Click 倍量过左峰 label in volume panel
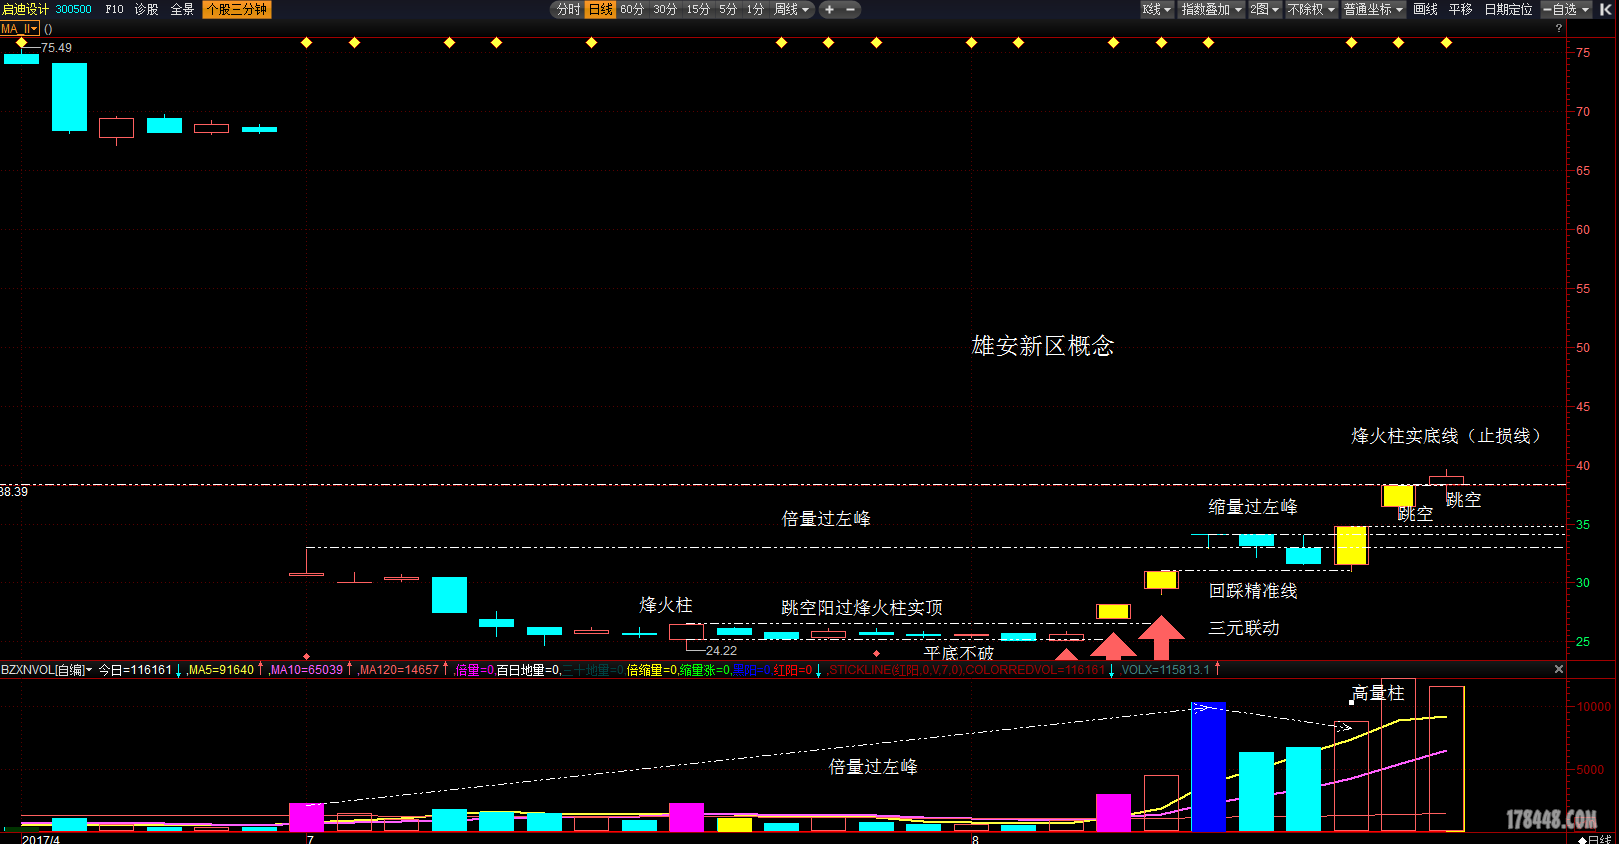This screenshot has height=844, width=1619. point(873,767)
